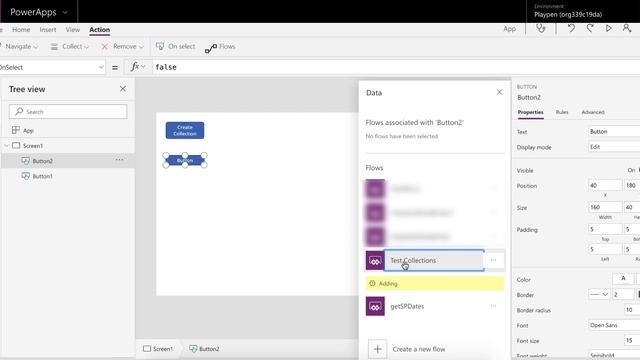
Task: Click the Tree view search field
Action: pyautogui.click(x=68, y=111)
